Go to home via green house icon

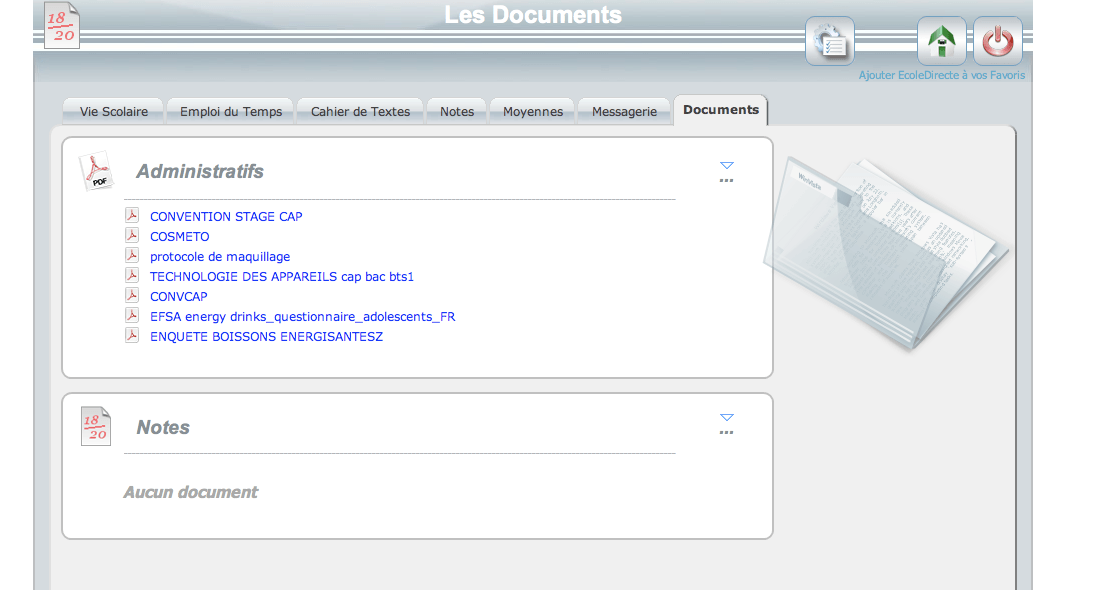coord(941,42)
